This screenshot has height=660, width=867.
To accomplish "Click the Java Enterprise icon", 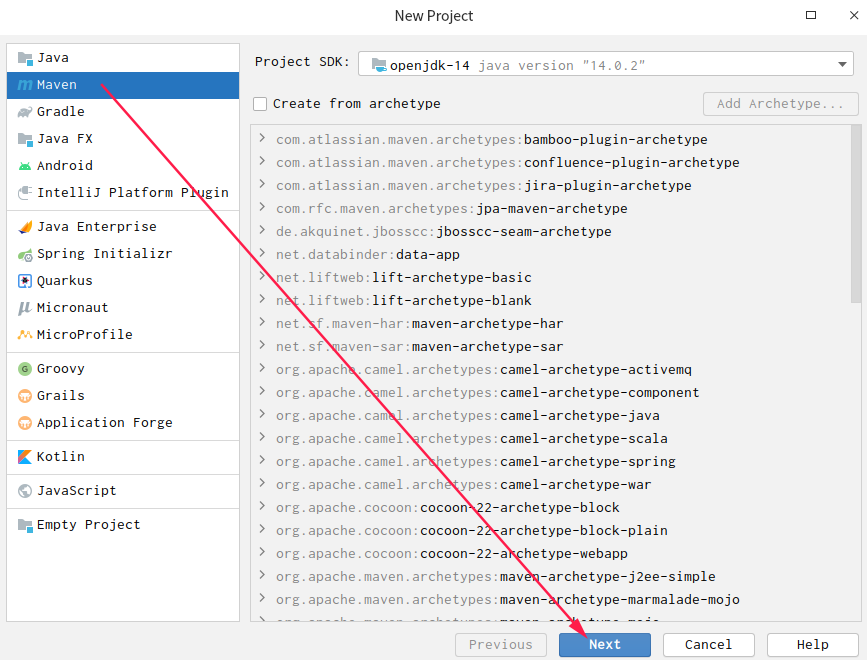I will point(25,227).
